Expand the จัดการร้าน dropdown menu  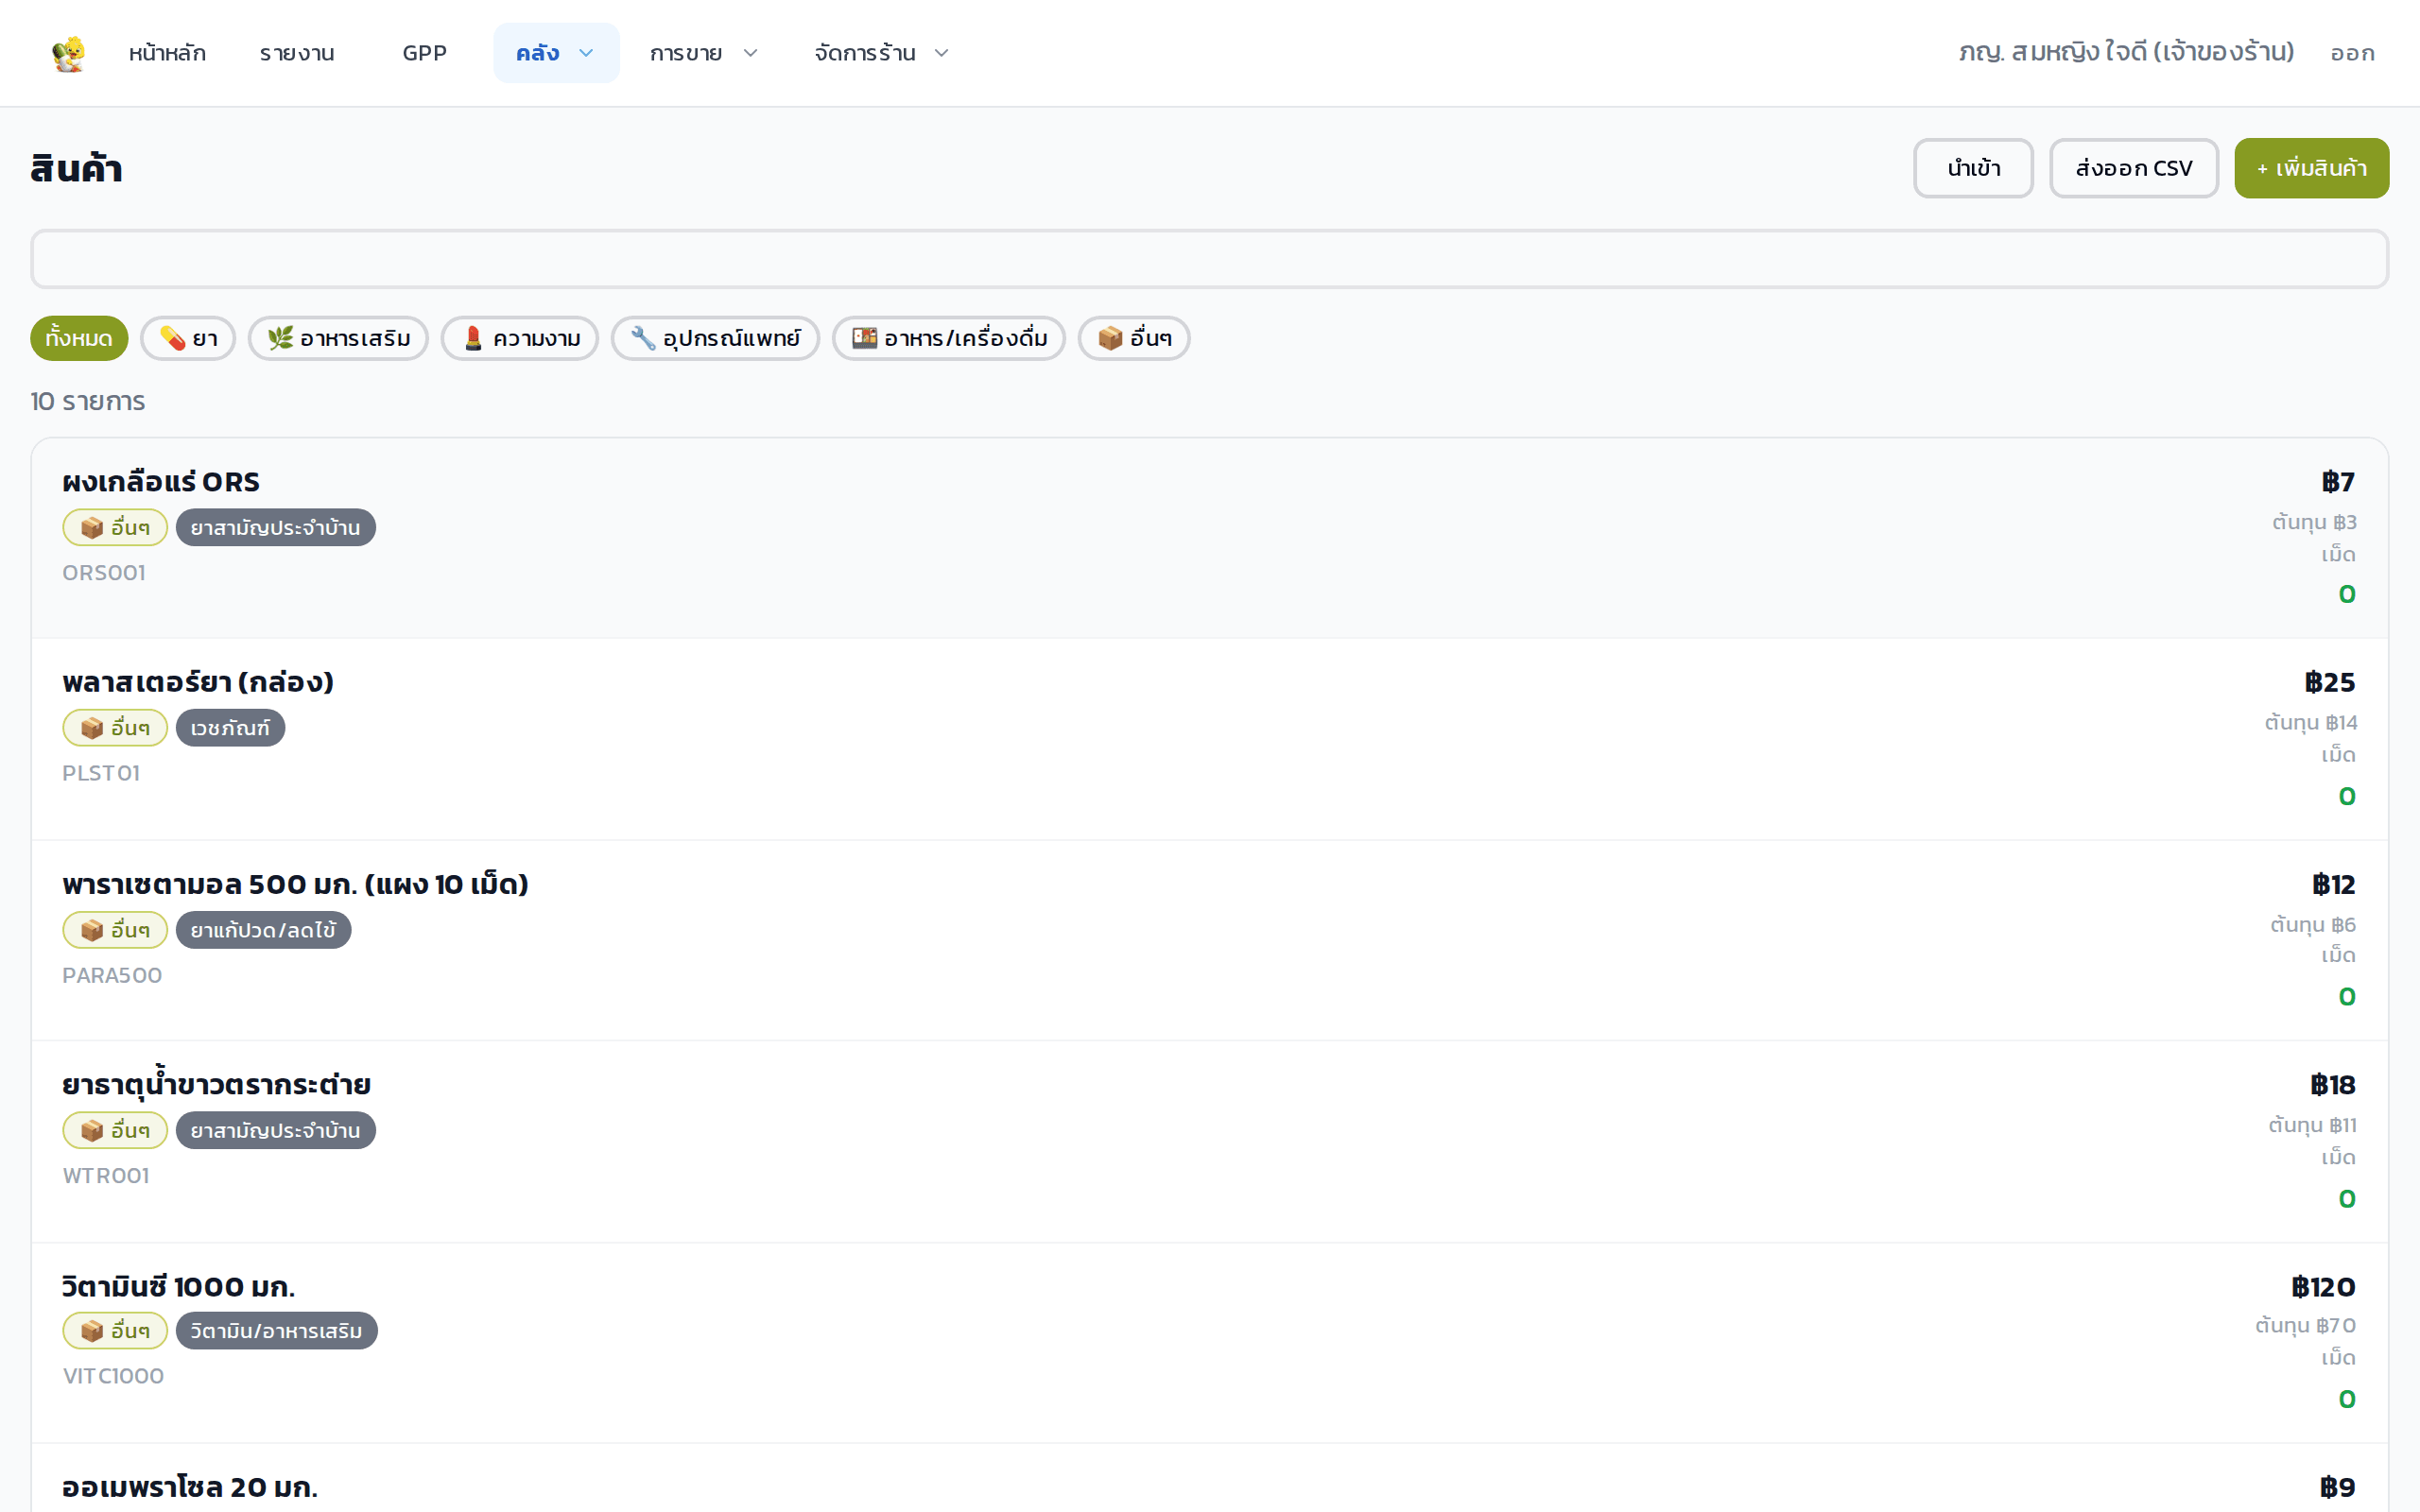click(881, 53)
